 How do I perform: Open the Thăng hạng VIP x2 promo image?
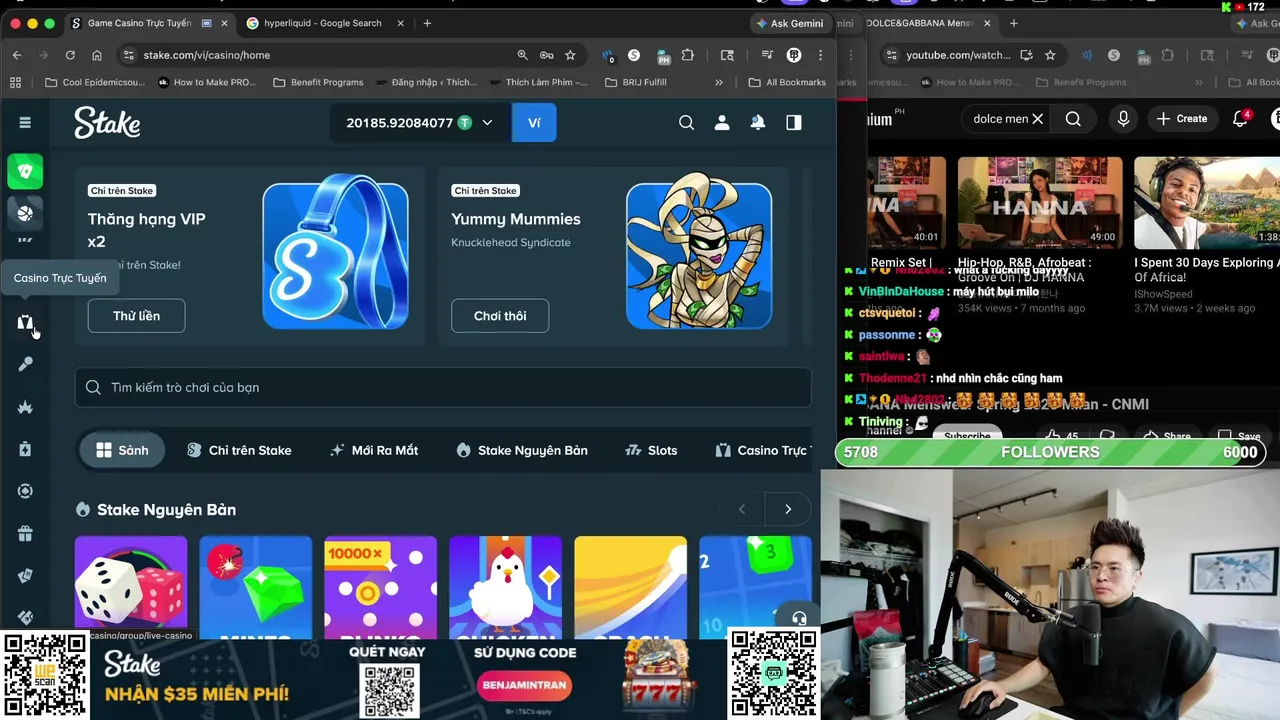(335, 252)
